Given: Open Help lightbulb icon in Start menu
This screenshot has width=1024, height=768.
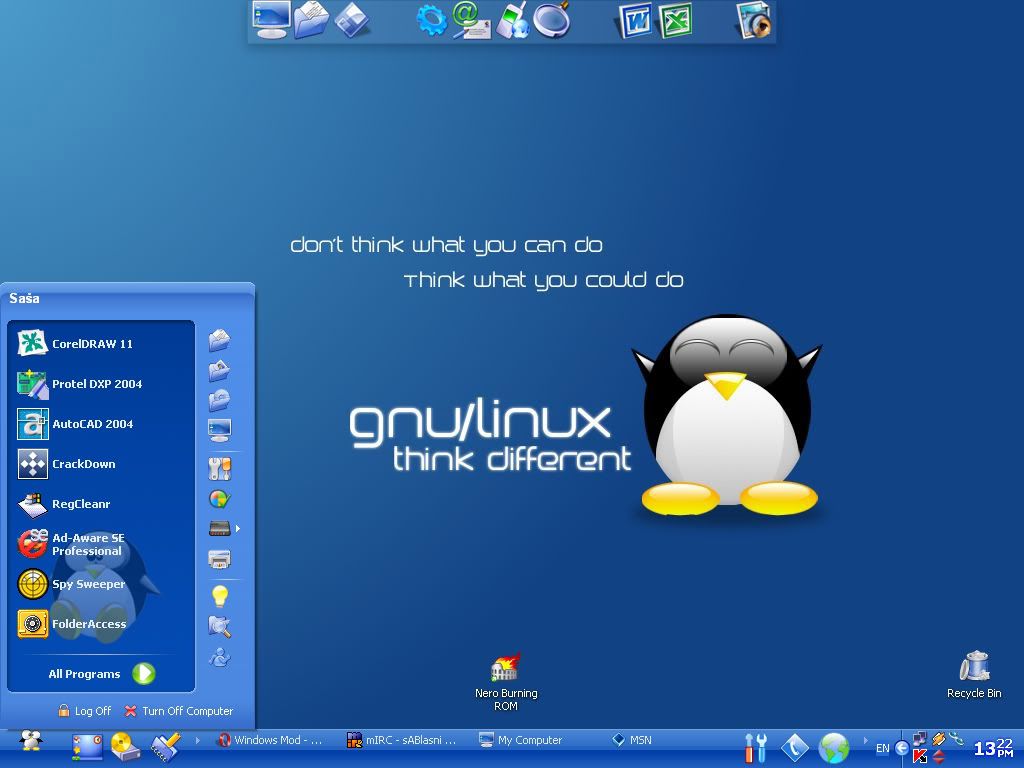Looking at the screenshot, I should click(220, 596).
